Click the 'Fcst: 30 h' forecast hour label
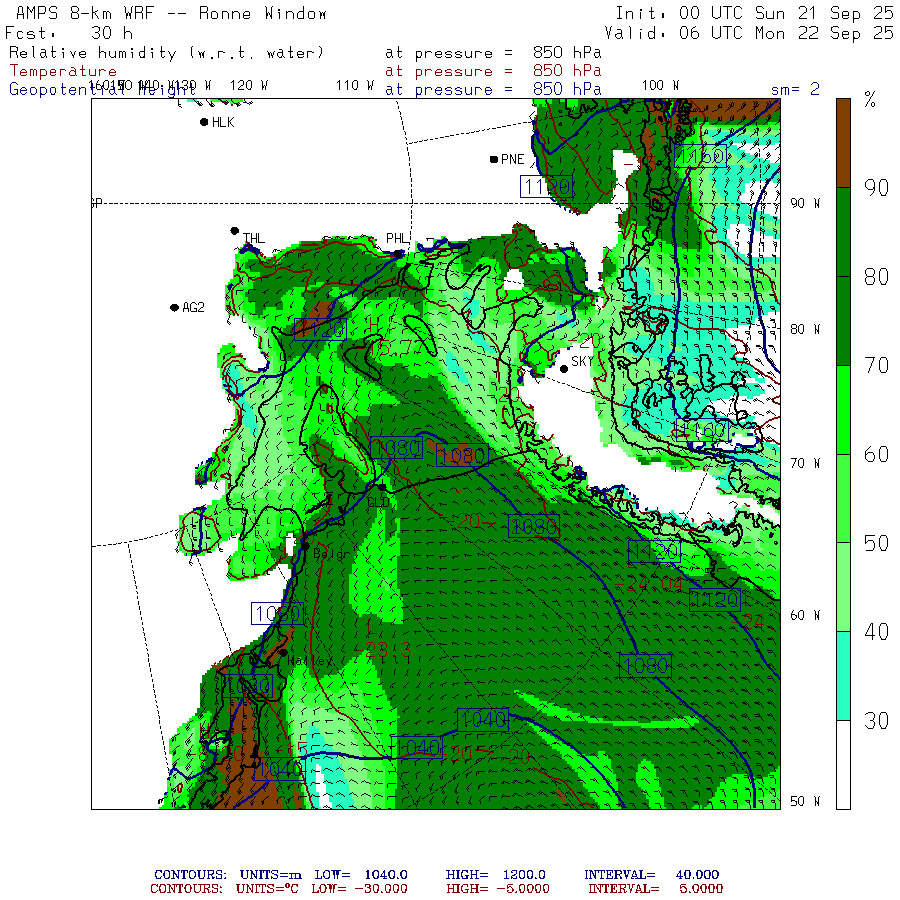Viewport: 900px width, 900px height. pyautogui.click(x=69, y=33)
